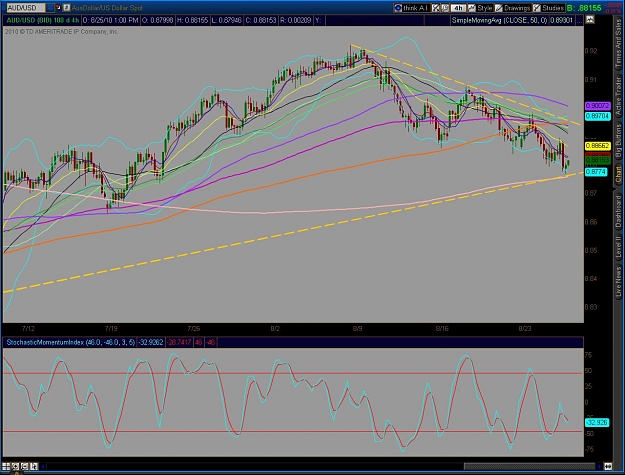Click the scroll-to-latest icon at bottom right
The image size is (625, 475).
tap(608, 466)
